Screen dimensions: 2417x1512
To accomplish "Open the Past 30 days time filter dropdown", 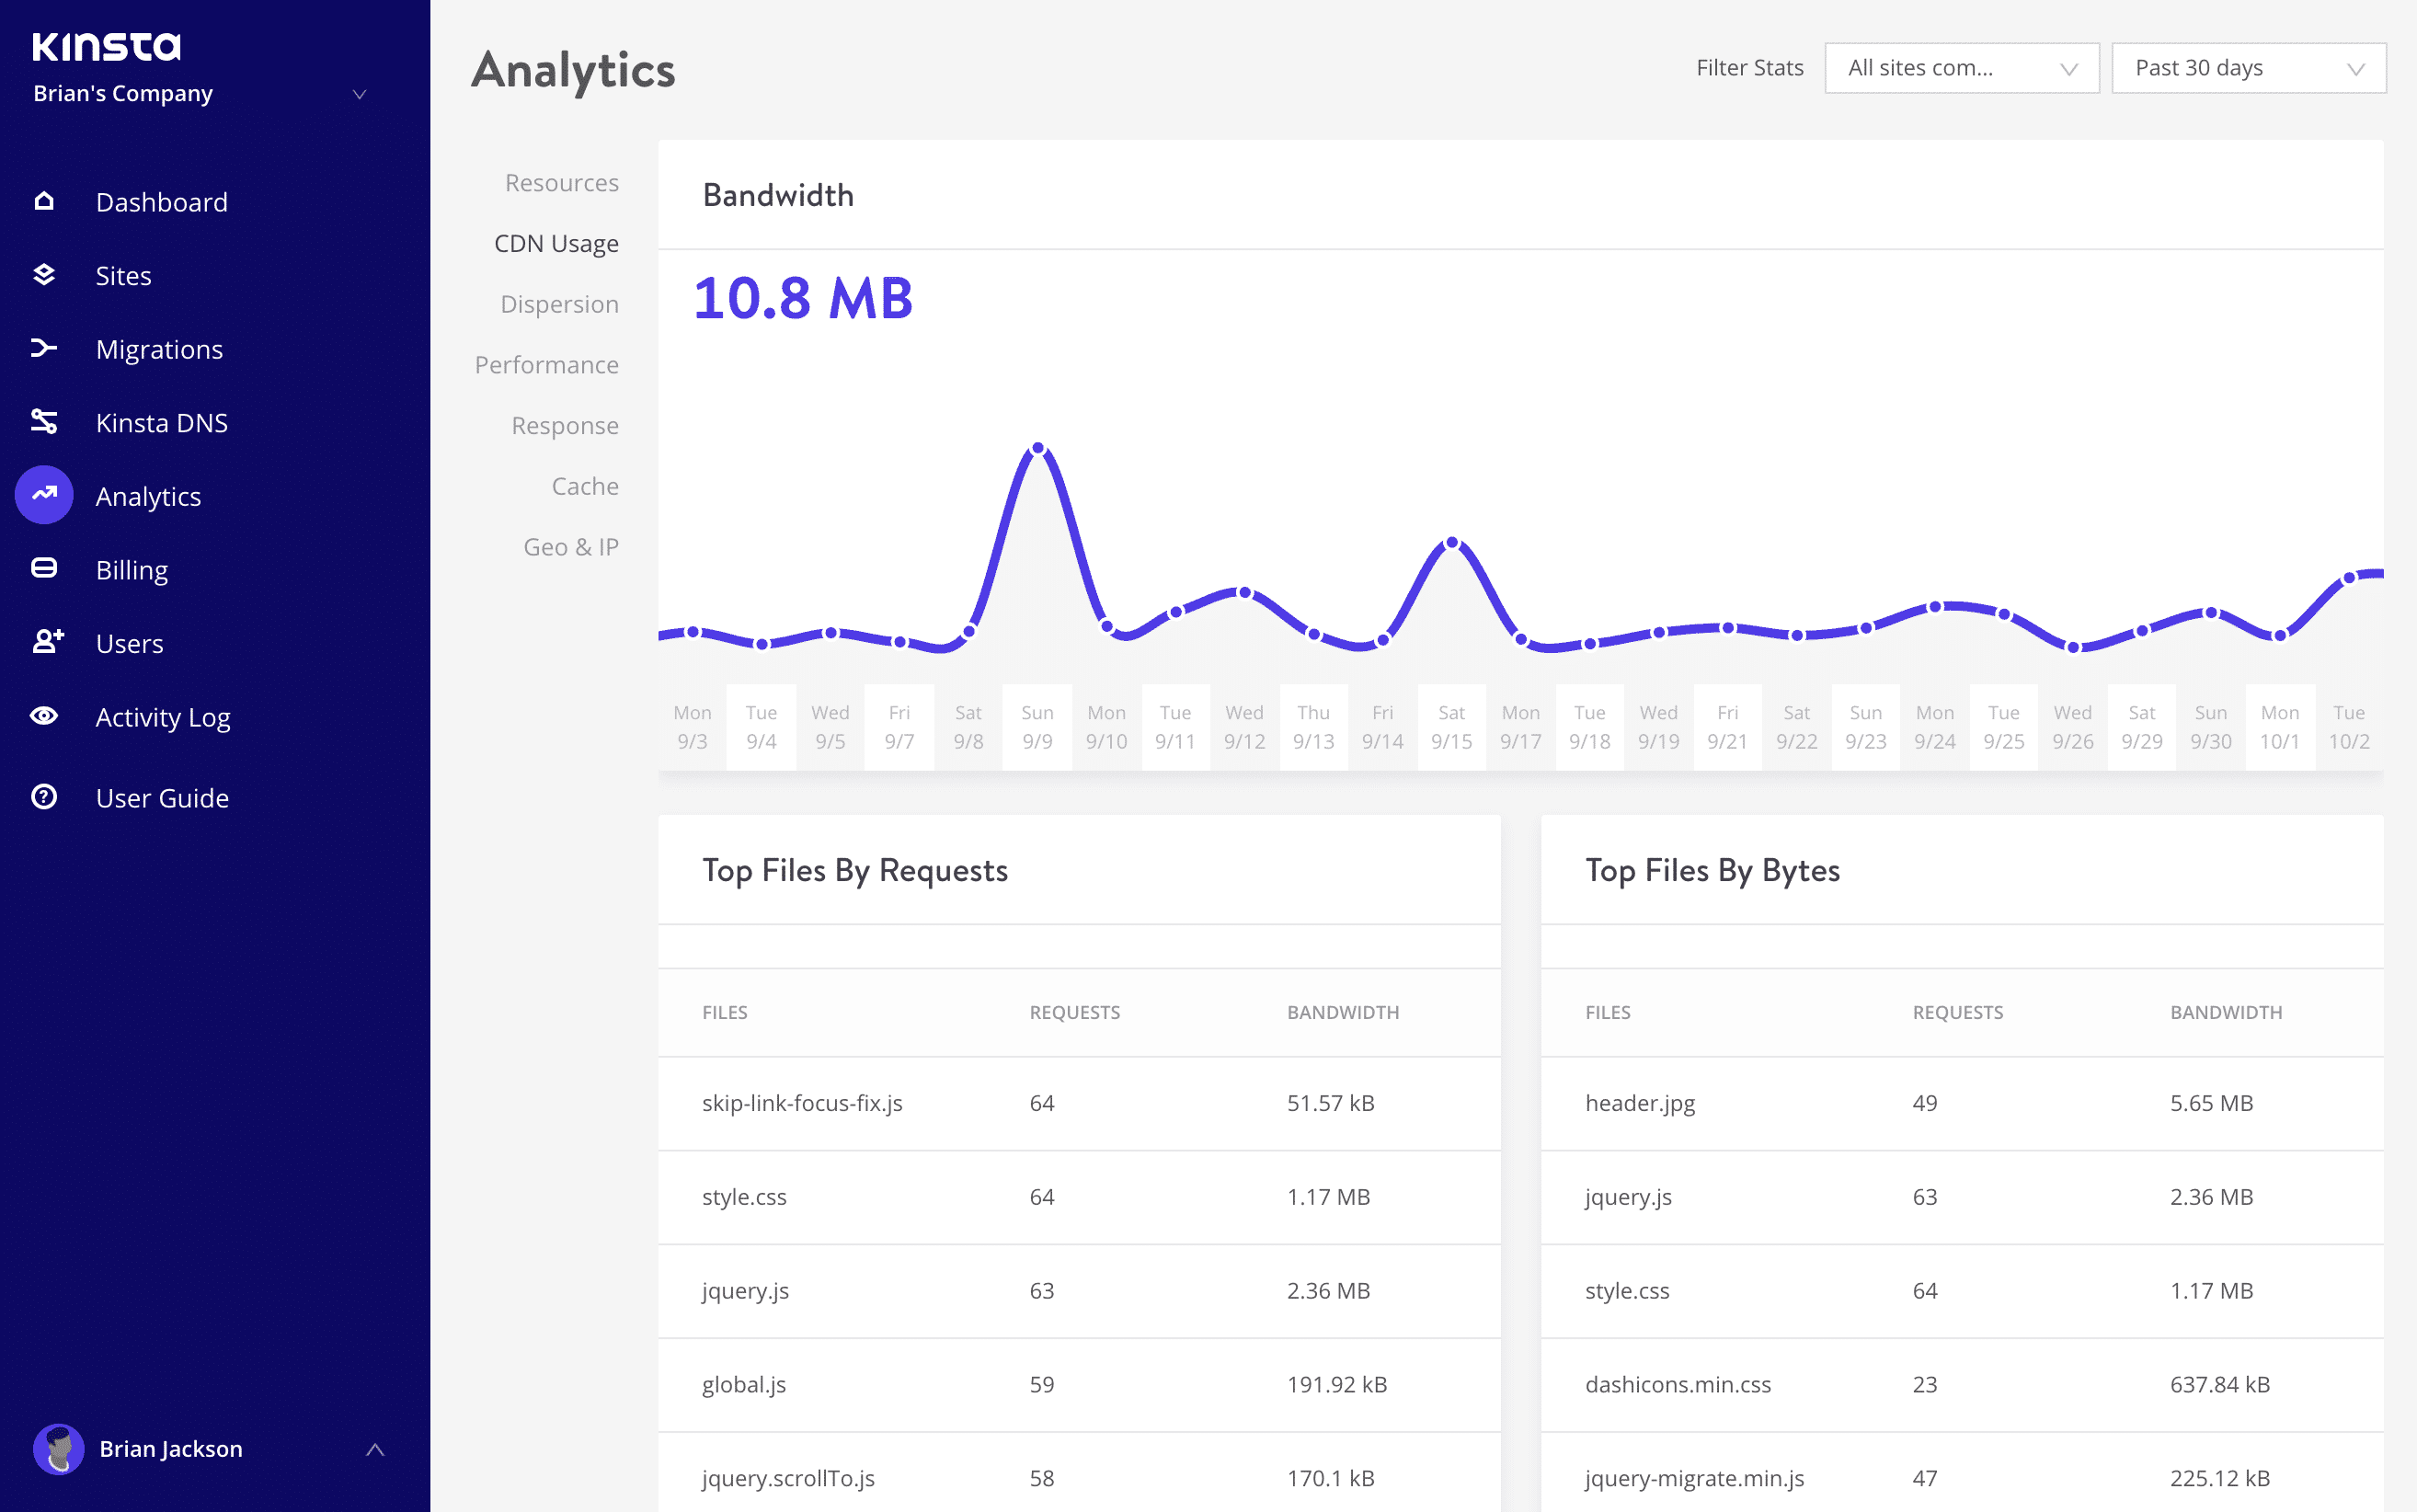I will pos(2246,66).
